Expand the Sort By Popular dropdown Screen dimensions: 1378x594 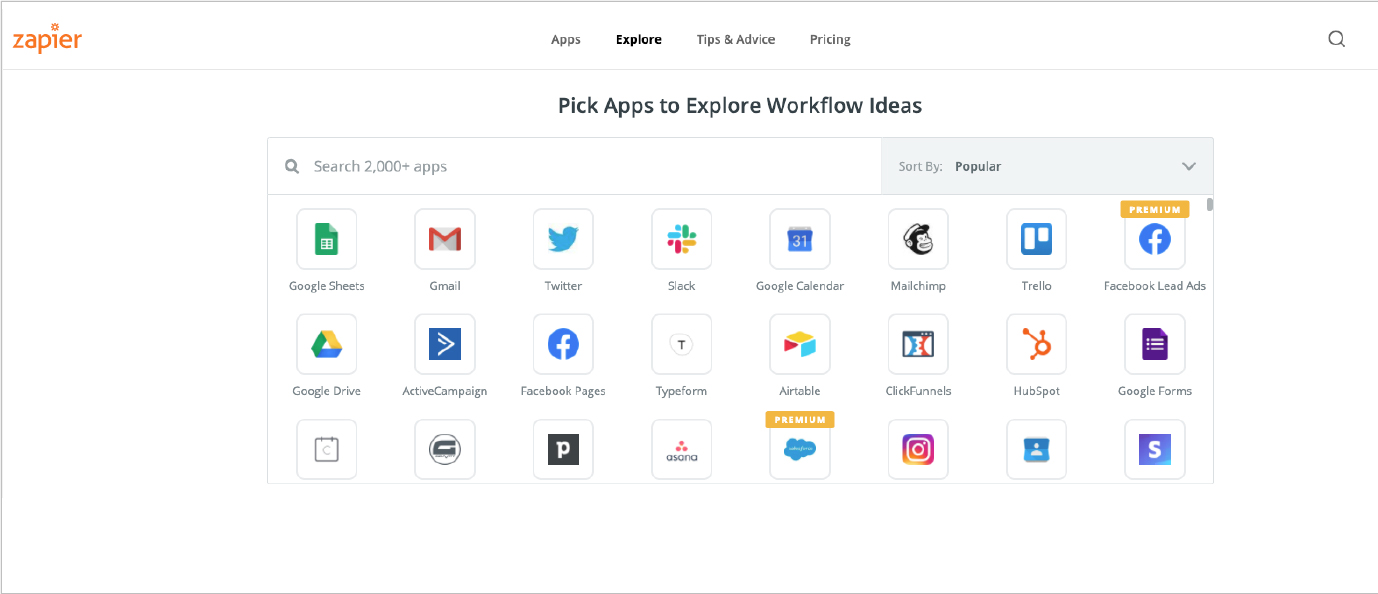[x=1047, y=166]
